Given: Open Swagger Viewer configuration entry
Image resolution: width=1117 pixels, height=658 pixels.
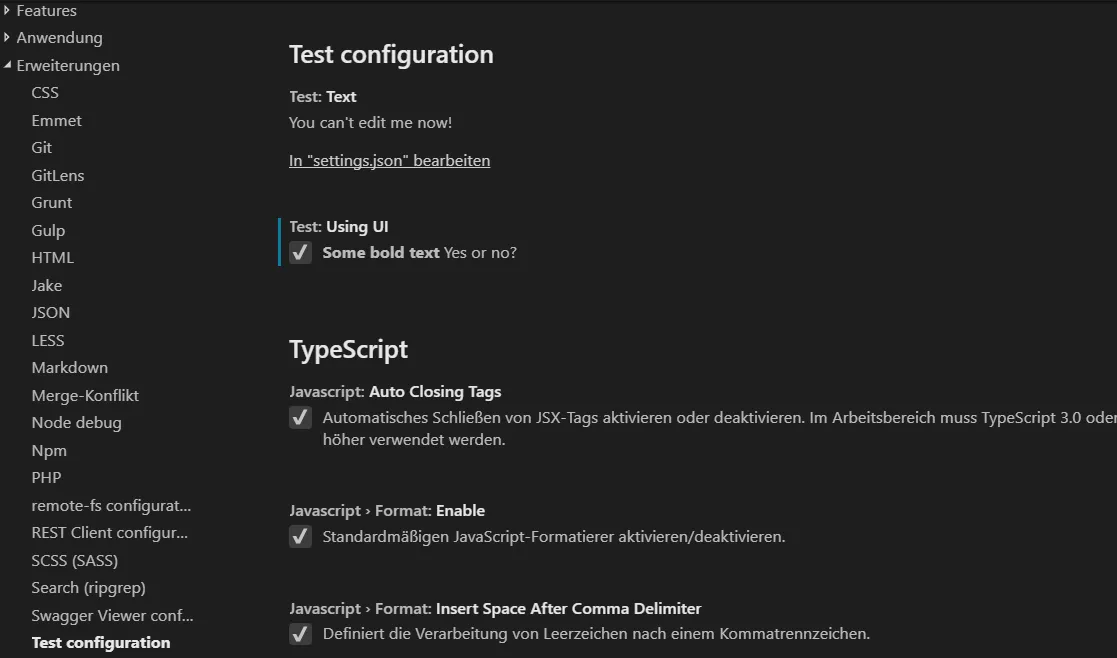Looking at the screenshot, I should coord(112,616).
